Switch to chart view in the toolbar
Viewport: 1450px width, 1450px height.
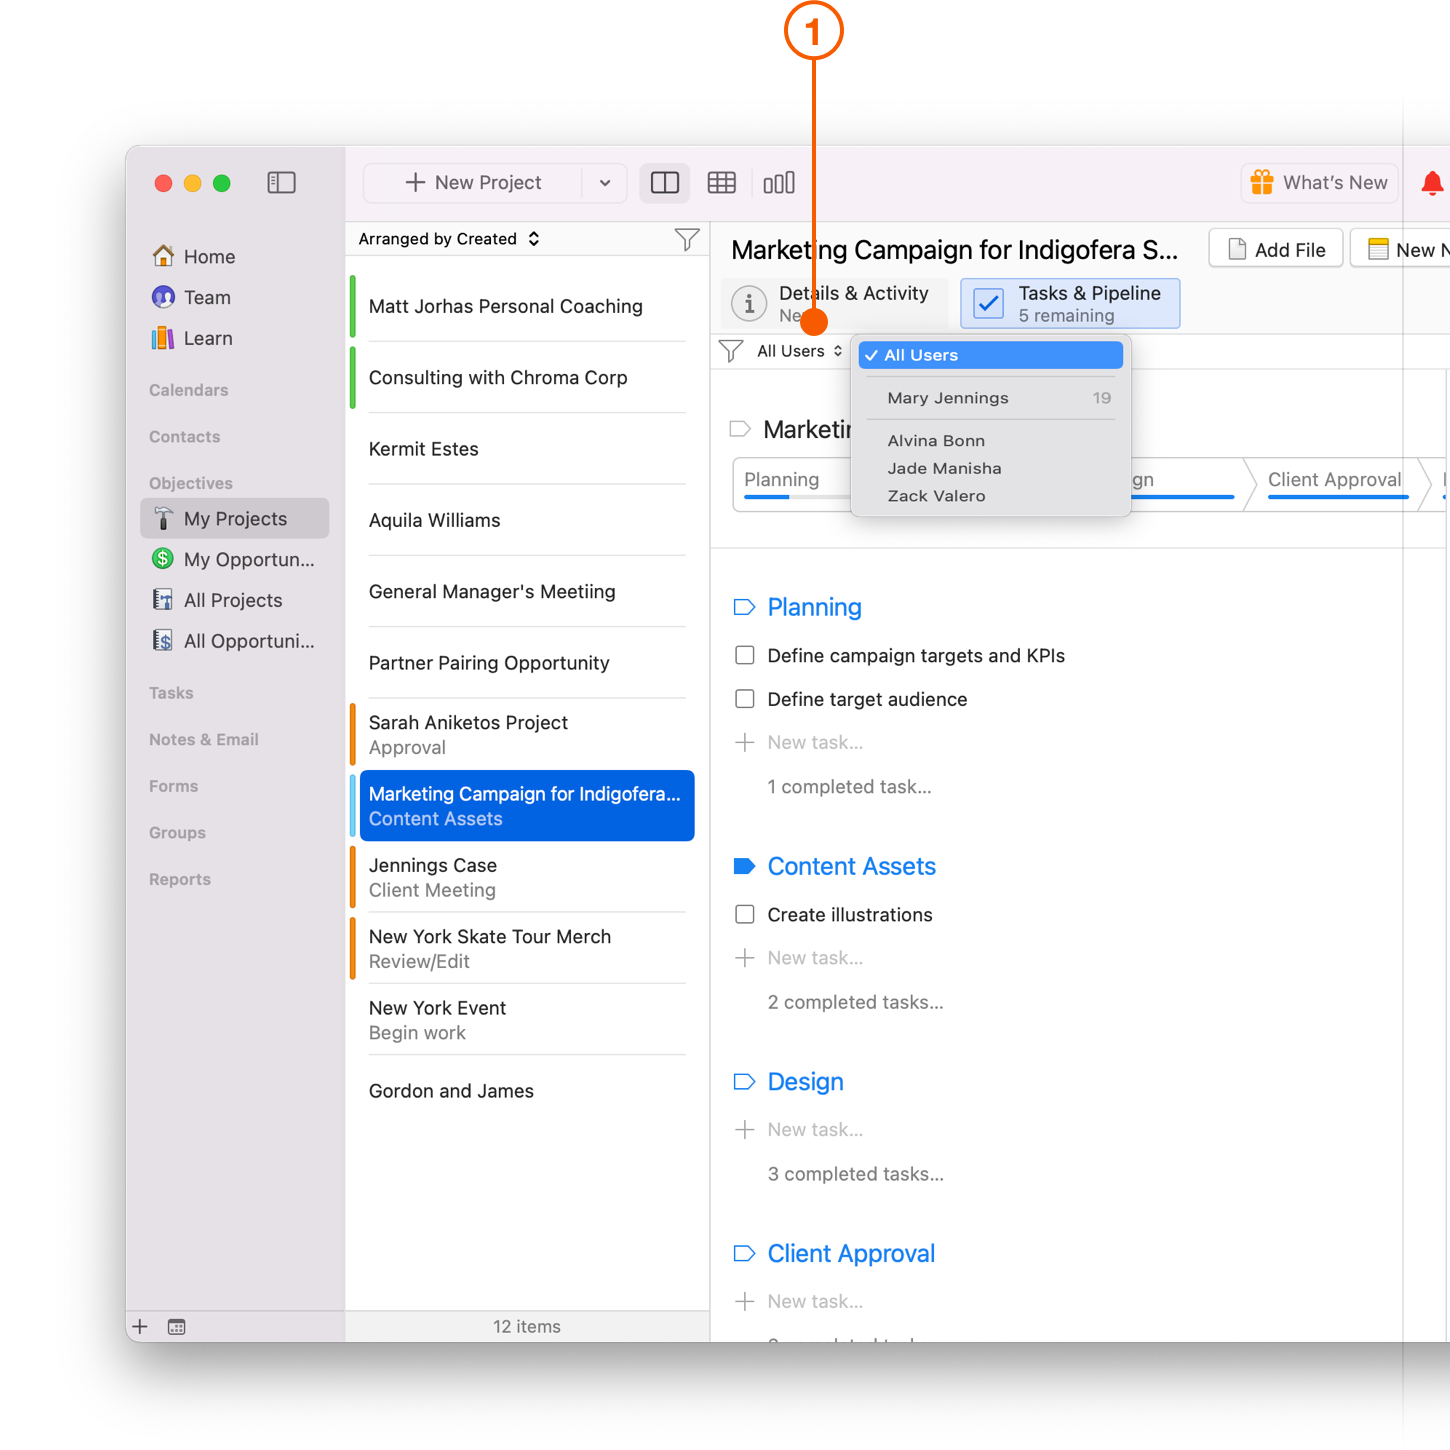click(x=779, y=182)
